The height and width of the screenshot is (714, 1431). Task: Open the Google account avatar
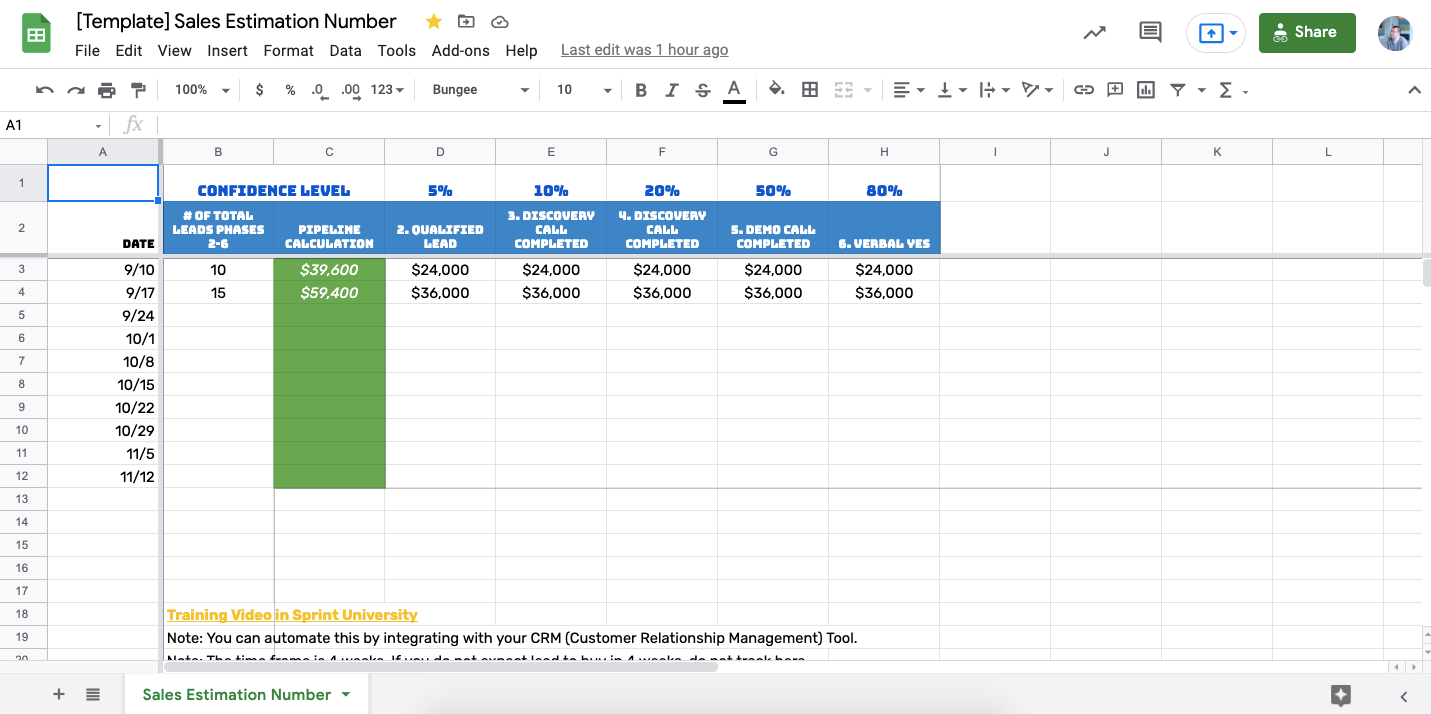pos(1394,33)
